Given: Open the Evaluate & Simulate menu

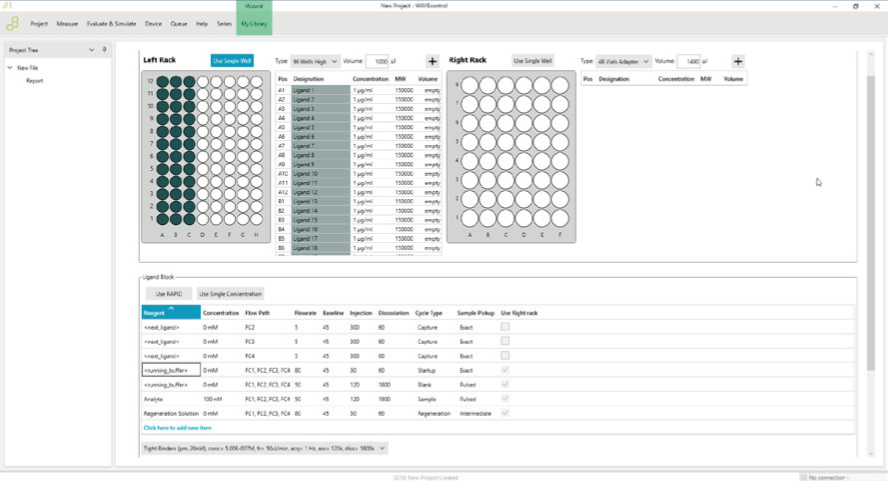Looking at the screenshot, I should [112, 24].
